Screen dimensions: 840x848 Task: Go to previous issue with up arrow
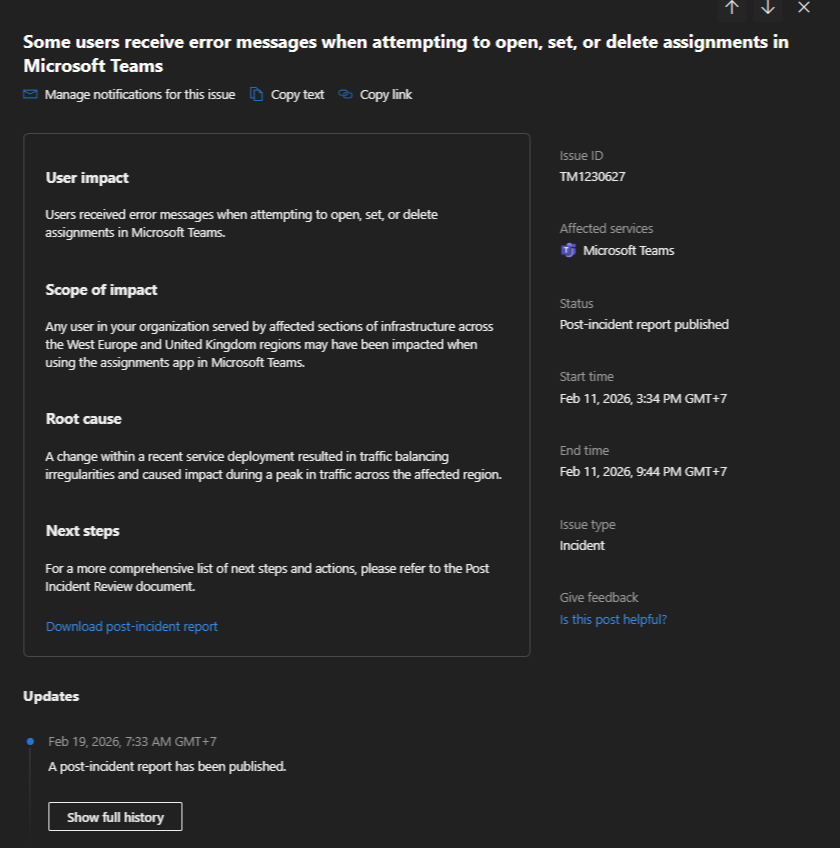pos(731,7)
